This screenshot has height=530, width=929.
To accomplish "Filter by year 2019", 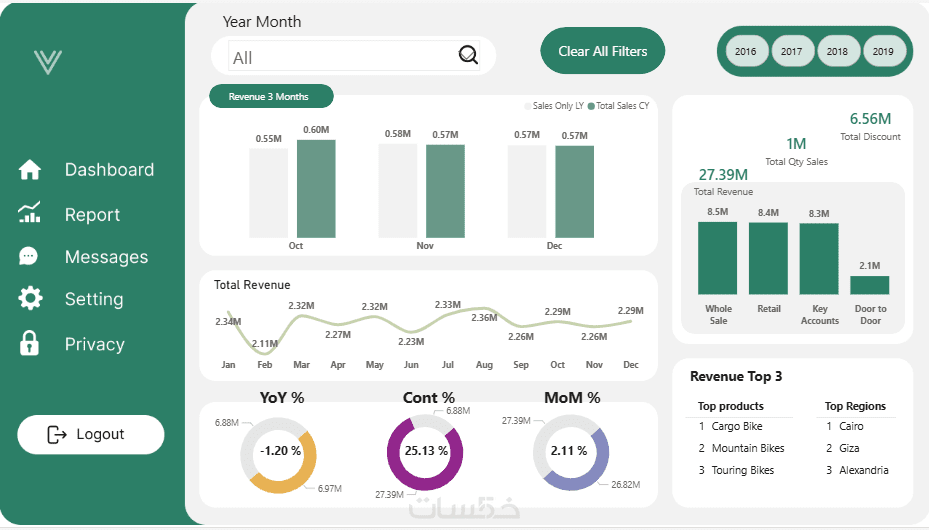I will point(883,52).
